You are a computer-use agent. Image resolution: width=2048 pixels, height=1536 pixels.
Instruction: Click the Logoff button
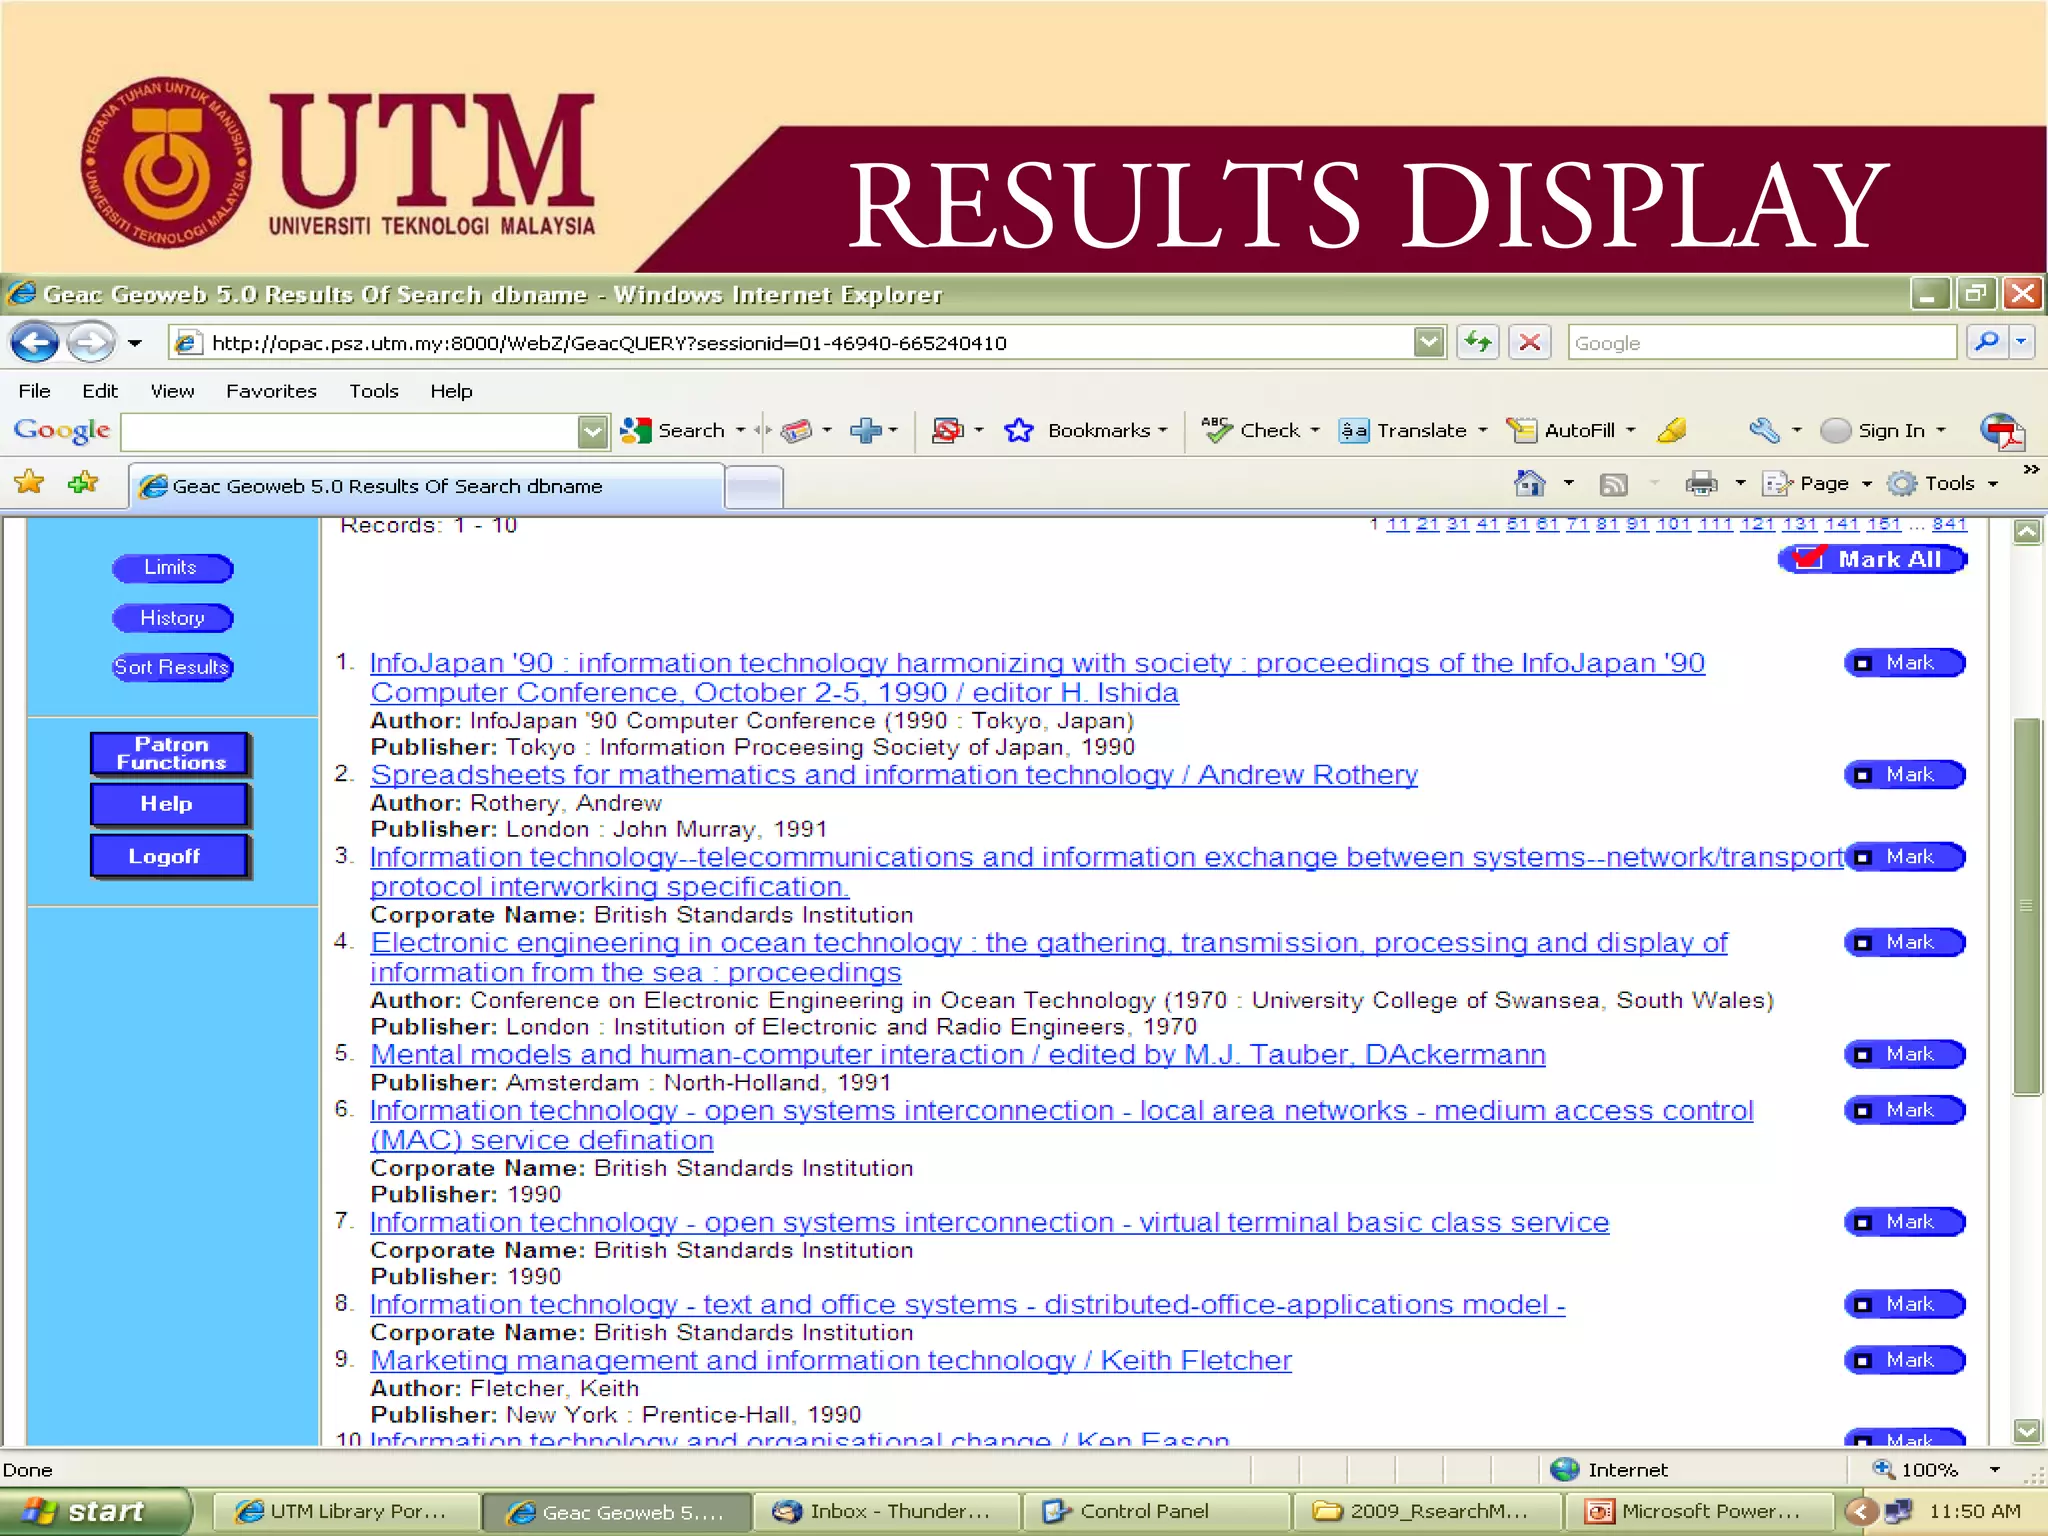(170, 857)
